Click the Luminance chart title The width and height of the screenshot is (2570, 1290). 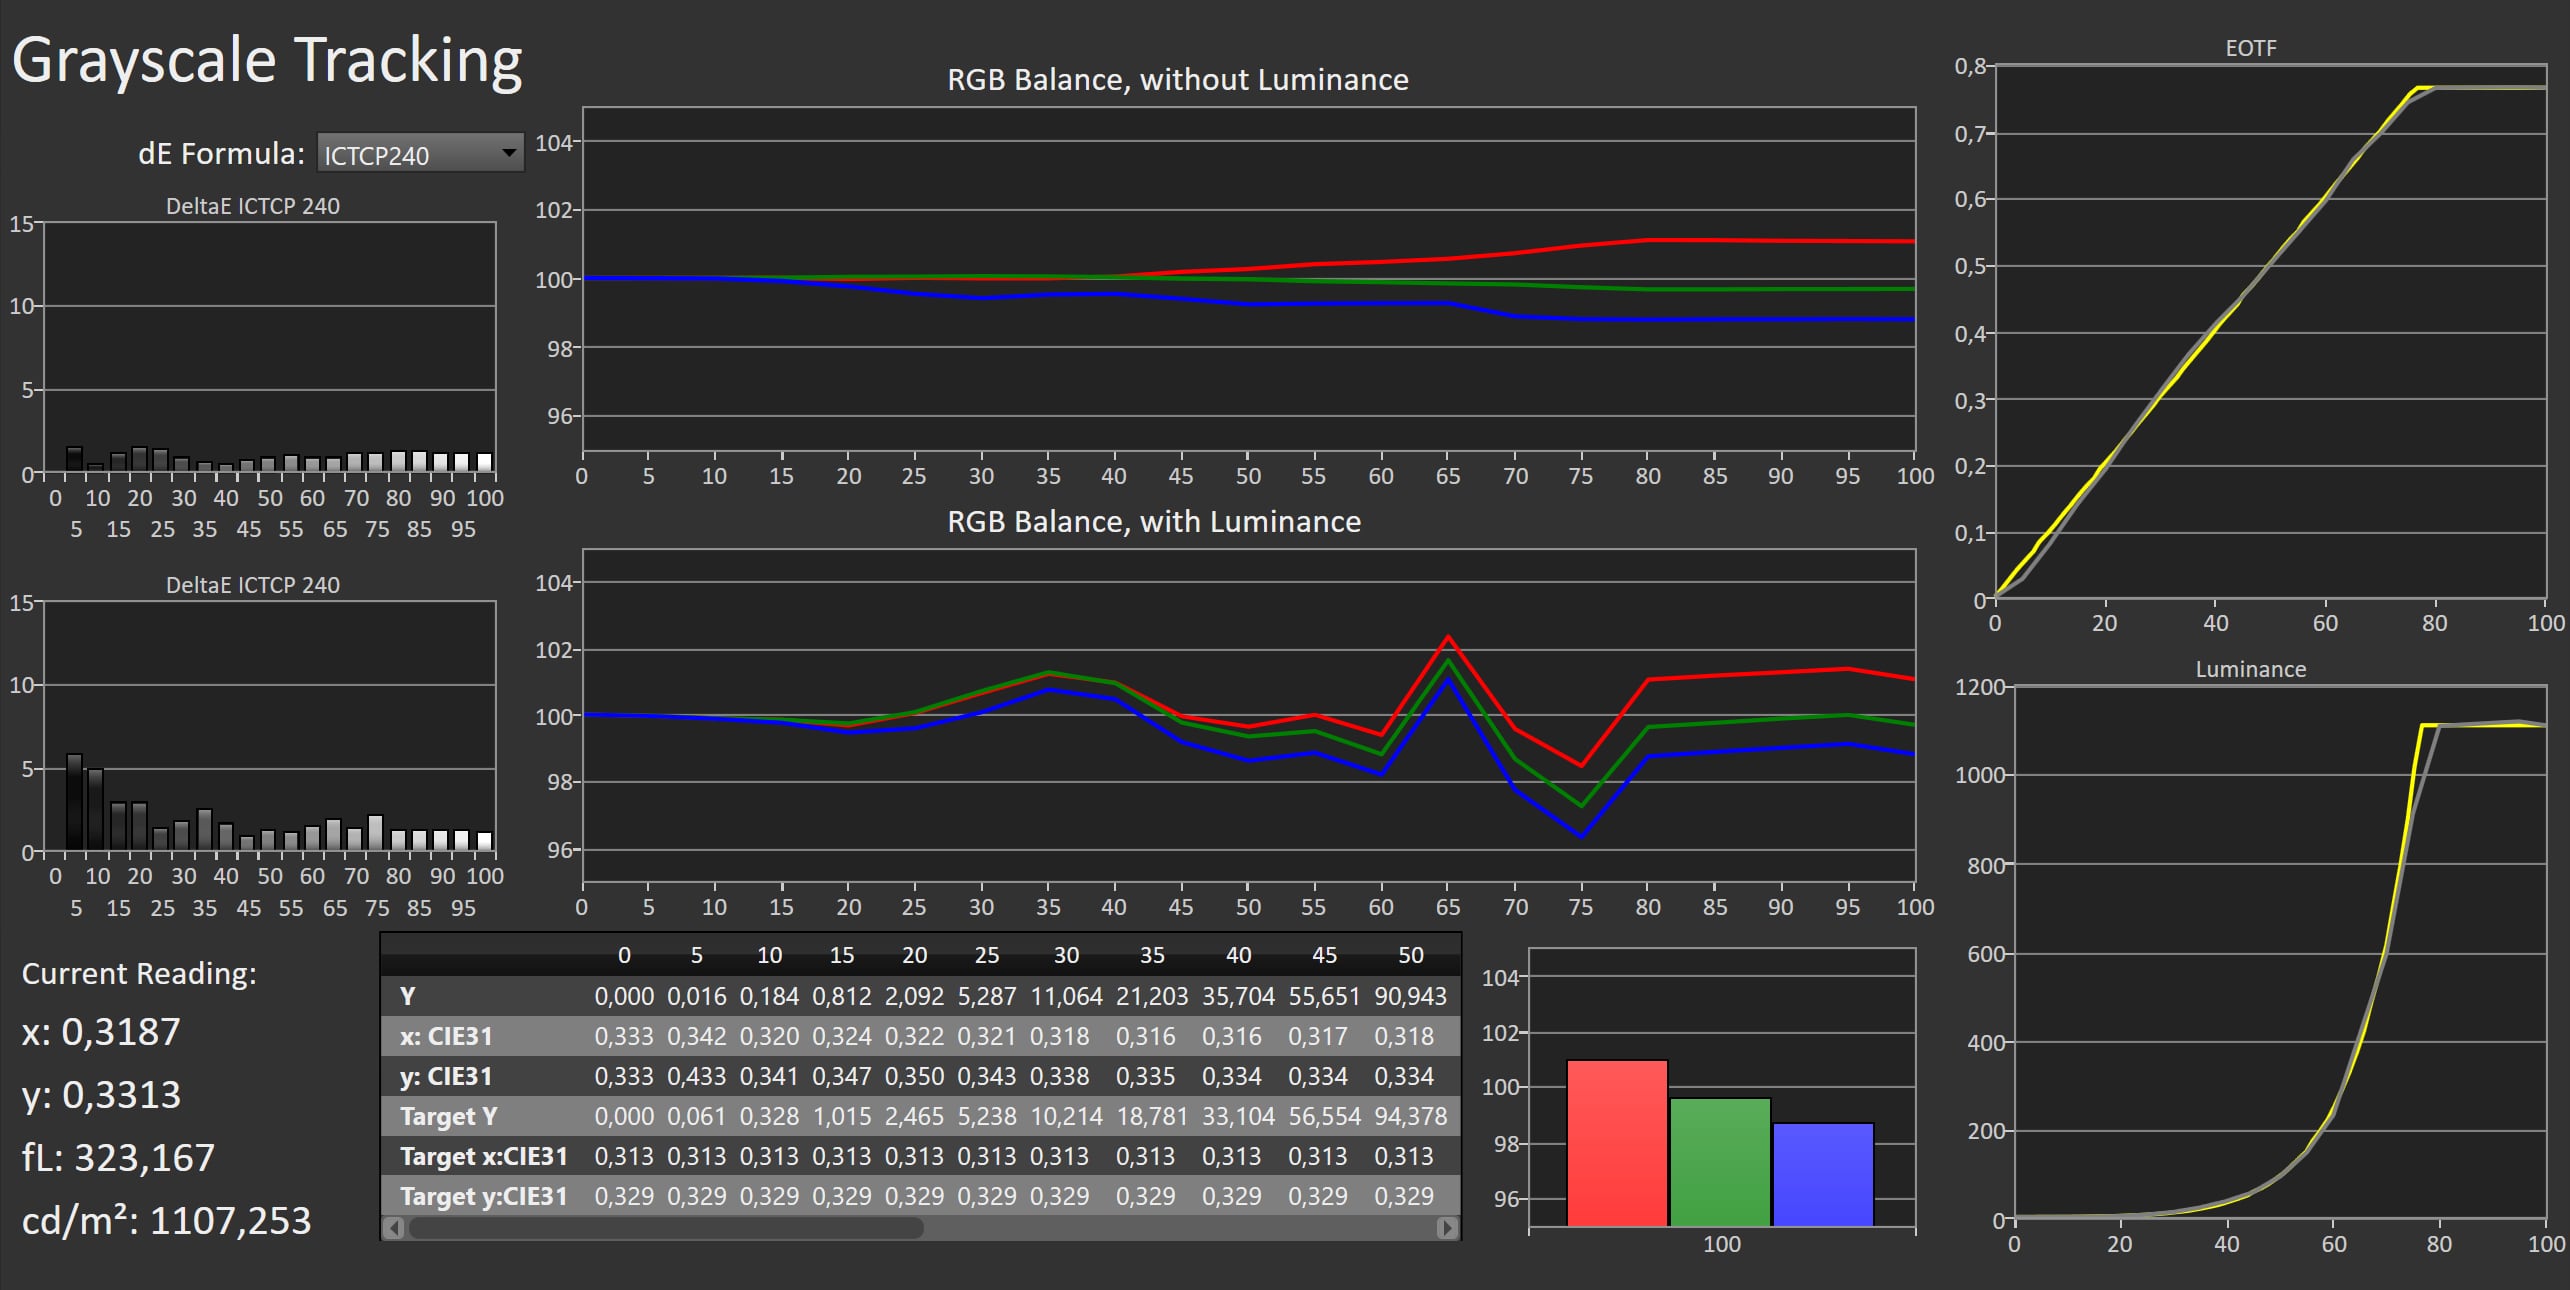(2250, 669)
